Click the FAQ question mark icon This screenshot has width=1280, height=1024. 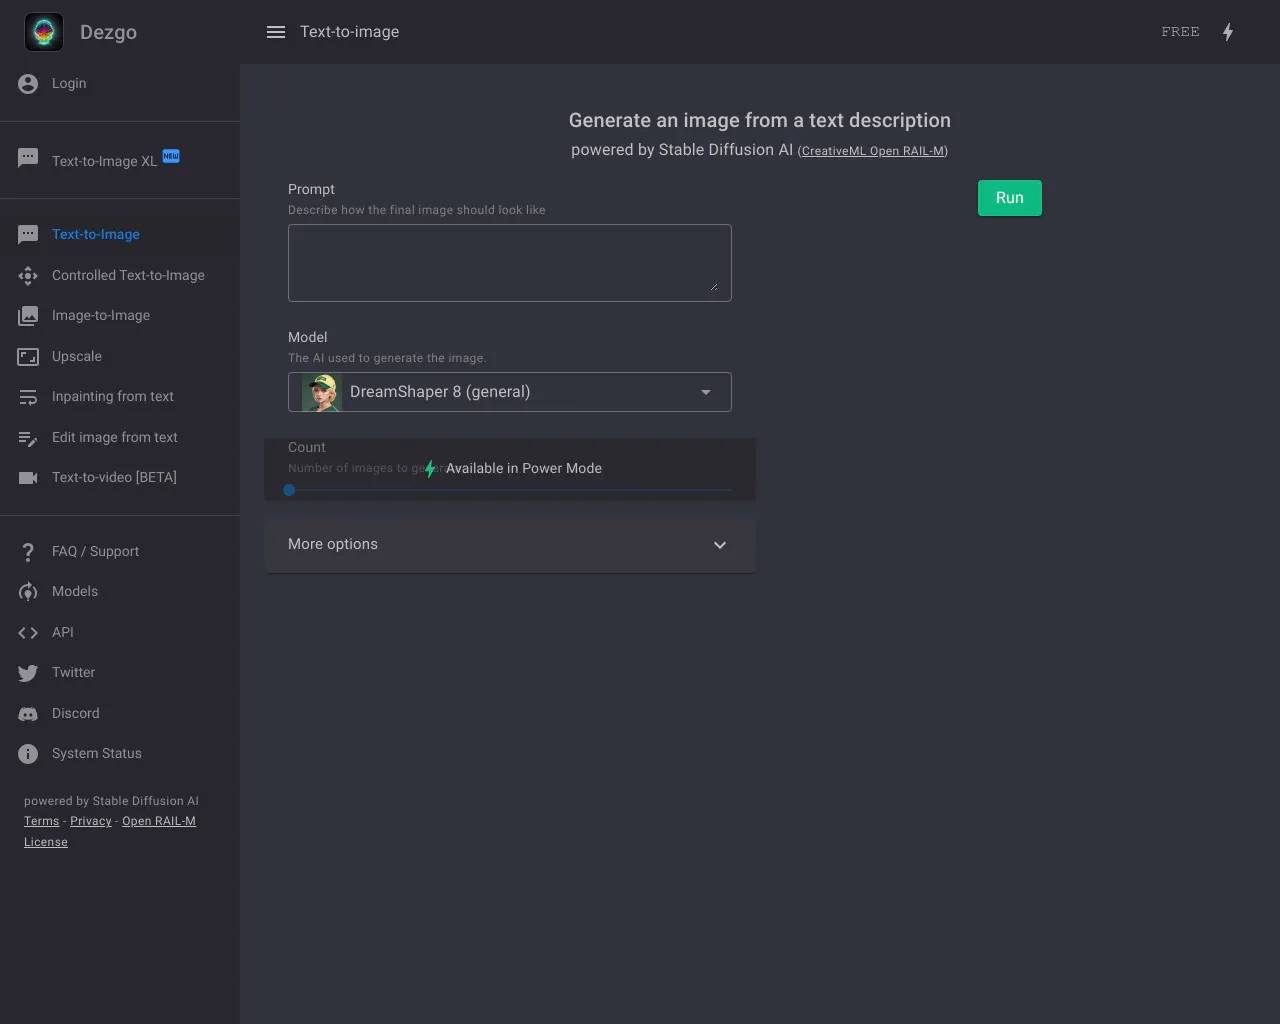pyautogui.click(x=28, y=552)
